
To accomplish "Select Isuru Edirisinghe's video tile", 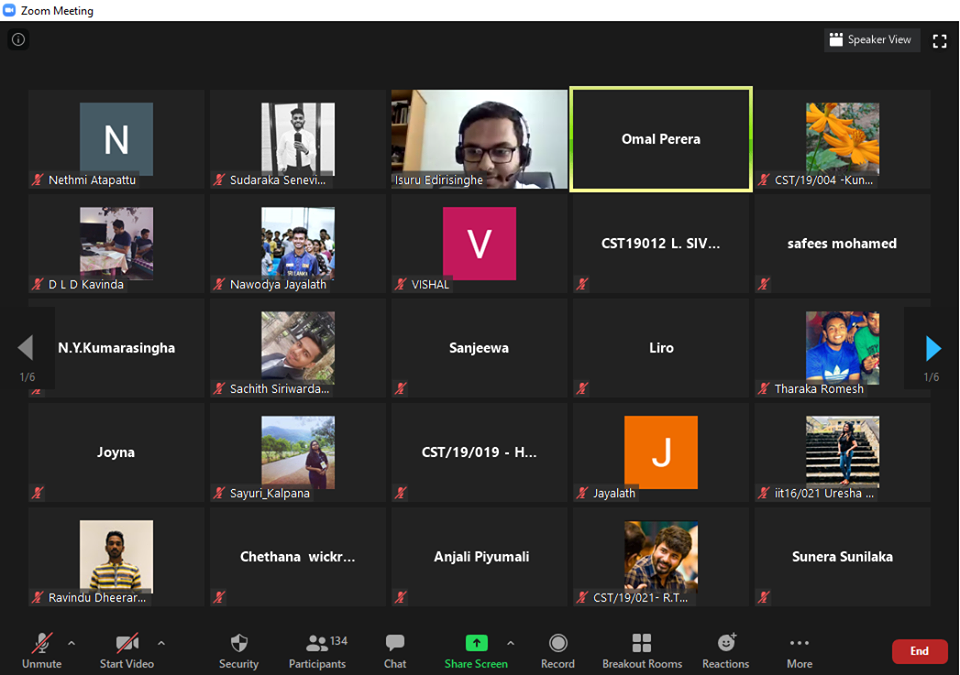I will click(479, 139).
